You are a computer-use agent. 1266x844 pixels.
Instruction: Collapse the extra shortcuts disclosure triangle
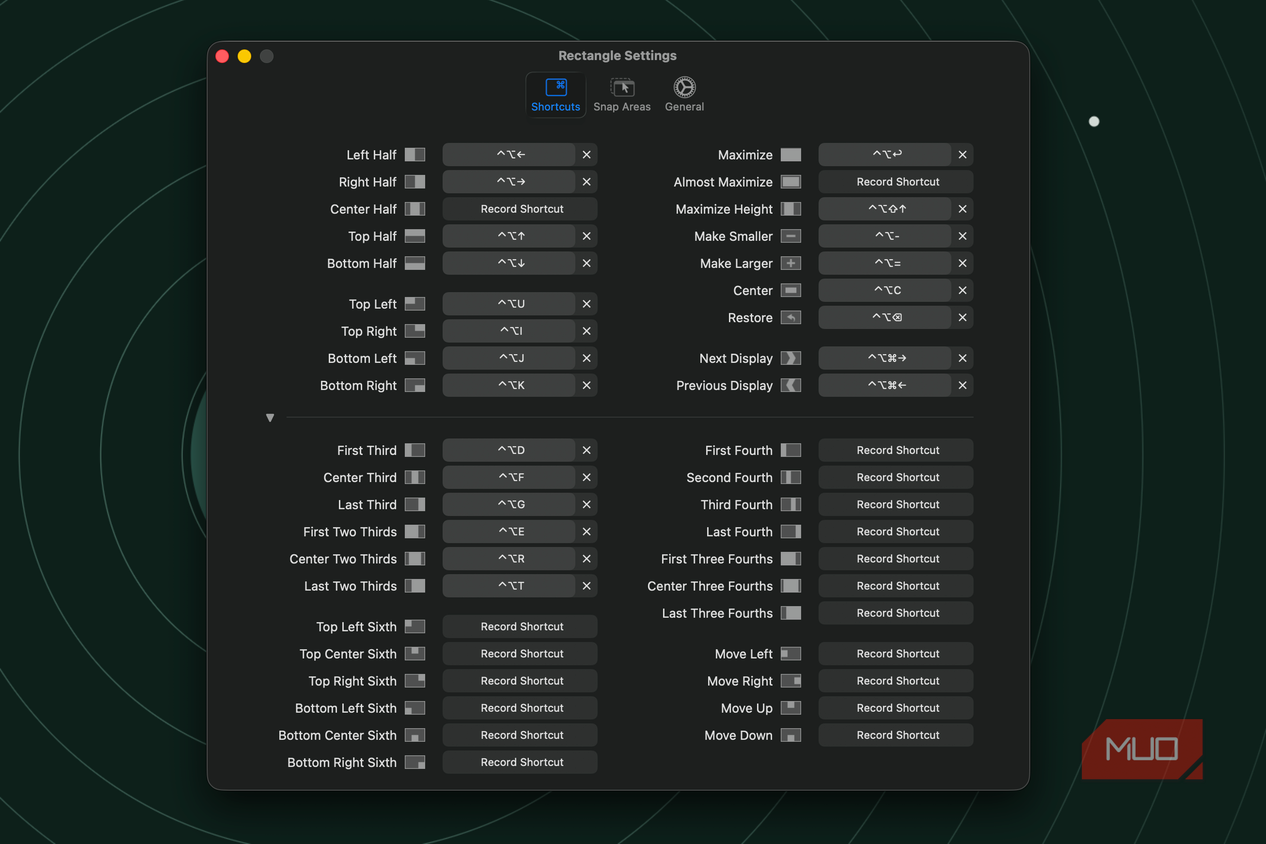[270, 418]
